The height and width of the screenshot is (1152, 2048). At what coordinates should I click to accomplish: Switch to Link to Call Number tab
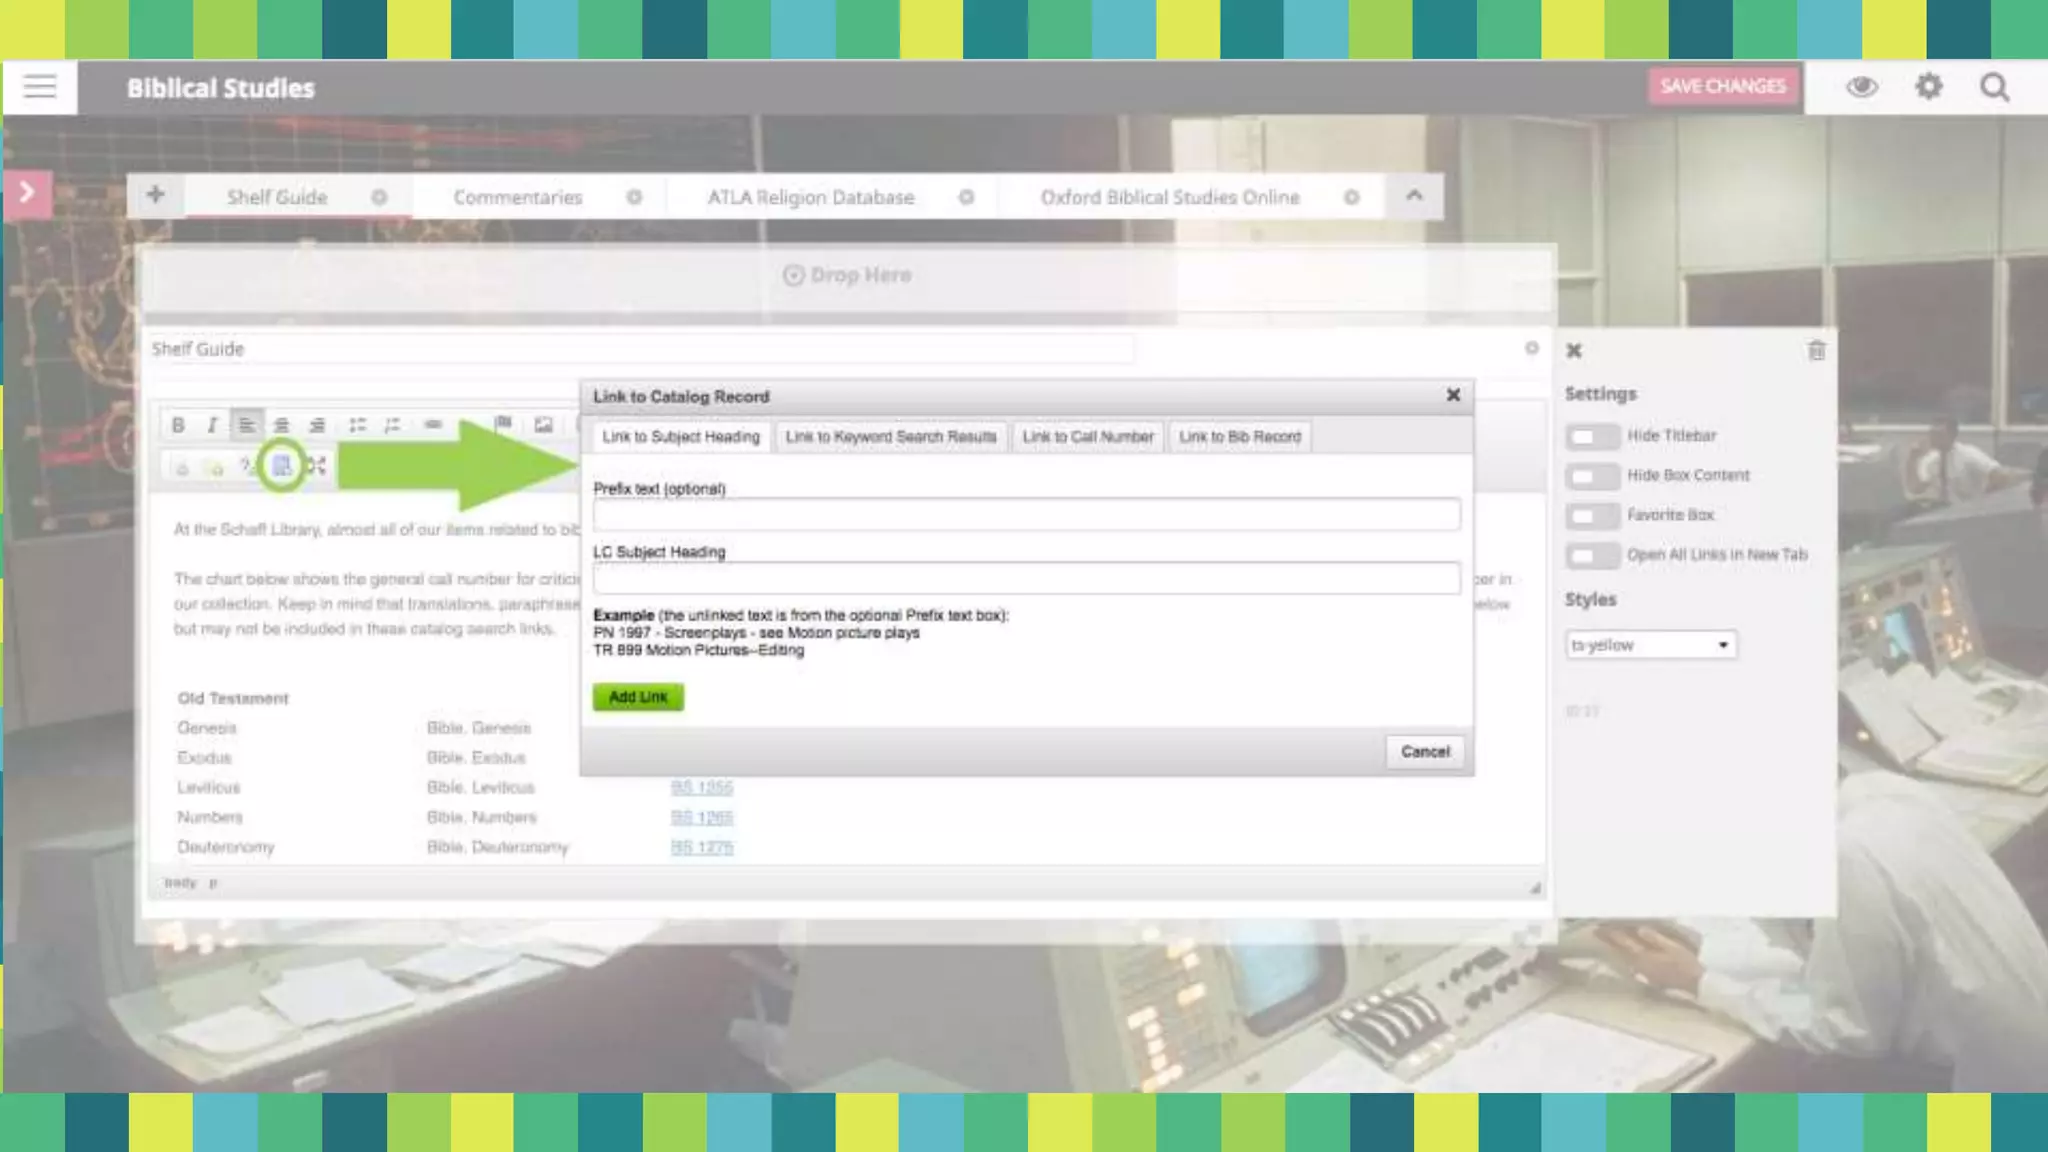[x=1087, y=437]
